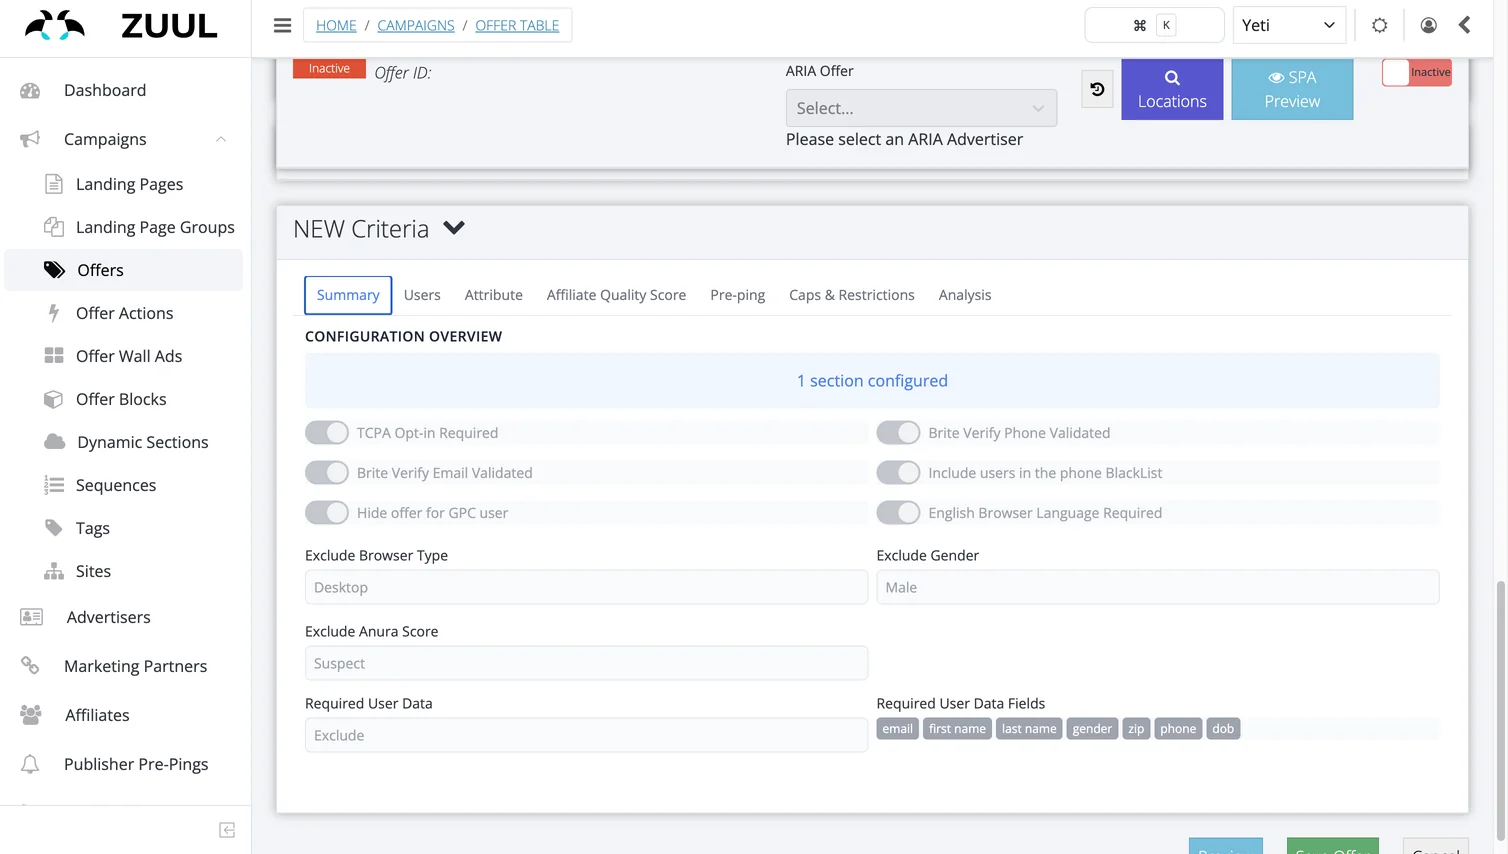Click the hamburger menu icon
Image resolution: width=1508 pixels, height=854 pixels.
[282, 25]
